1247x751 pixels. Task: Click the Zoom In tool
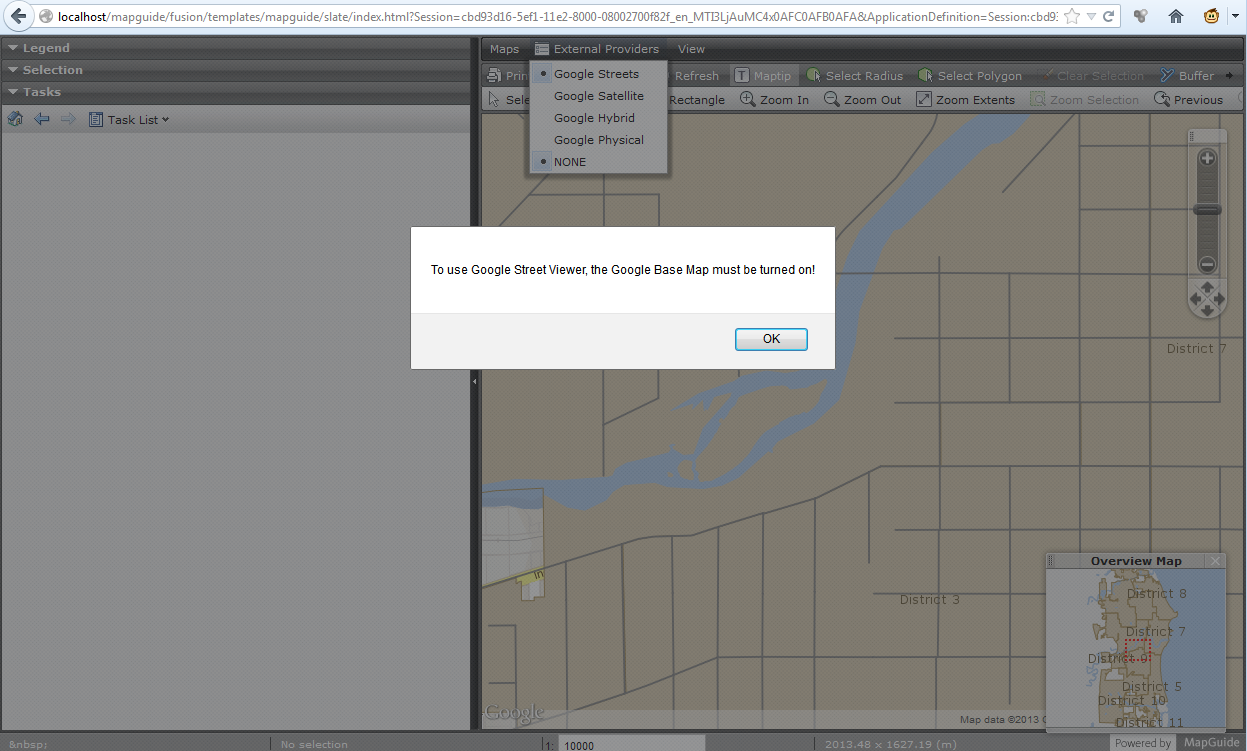[775, 100]
